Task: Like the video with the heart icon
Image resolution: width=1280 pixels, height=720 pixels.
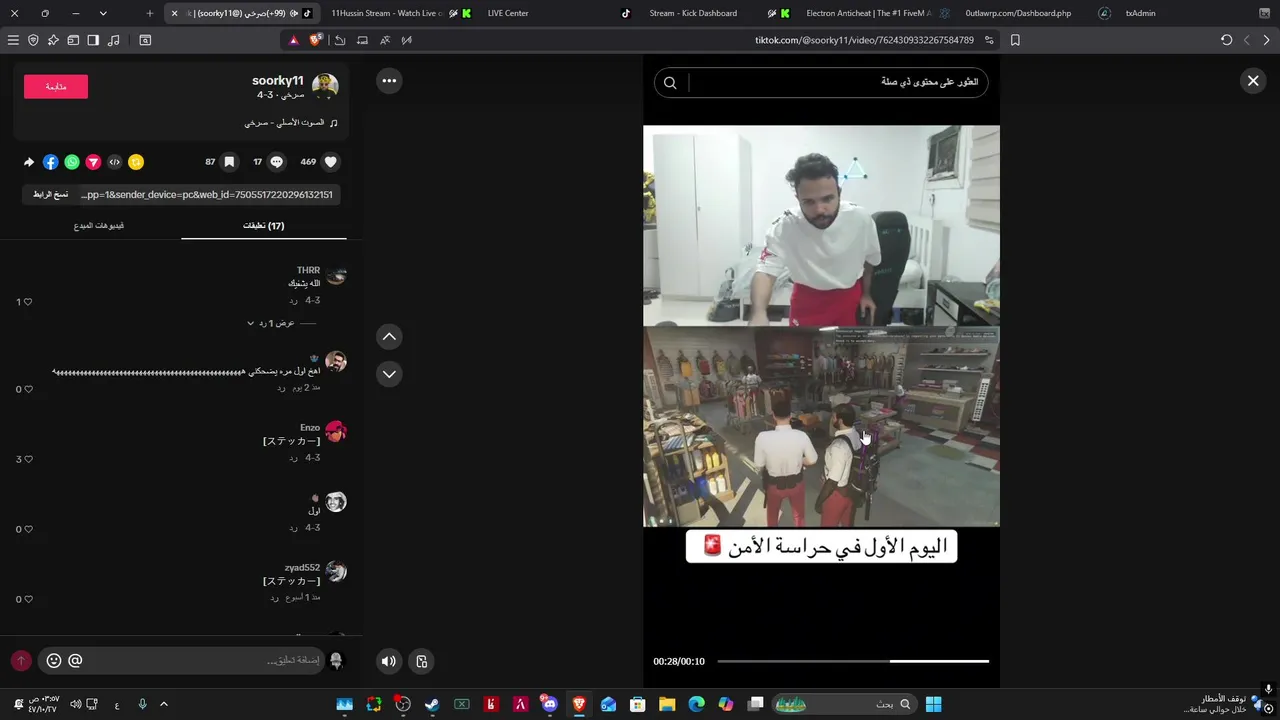Action: [331, 162]
